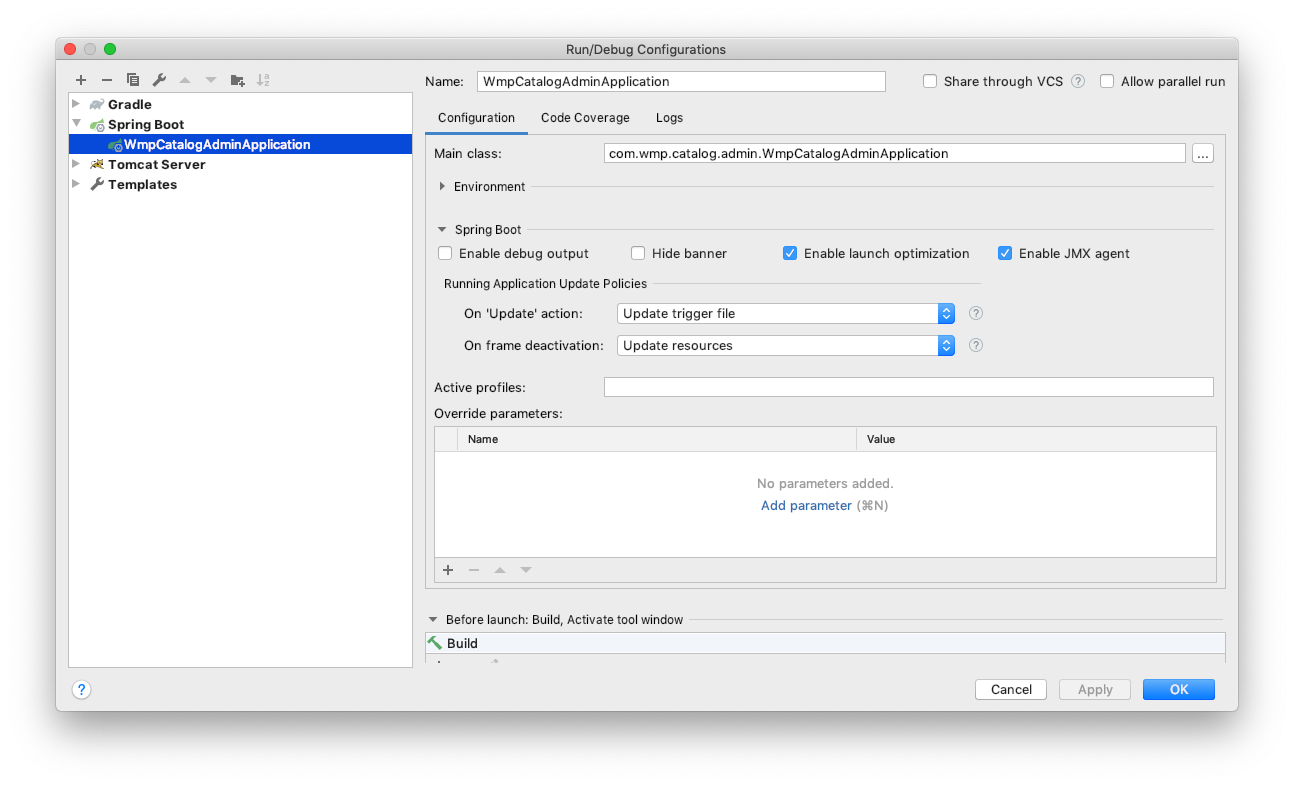Image resolution: width=1294 pixels, height=785 pixels.
Task: Open edit templates with the wrench icon
Action: pos(159,80)
